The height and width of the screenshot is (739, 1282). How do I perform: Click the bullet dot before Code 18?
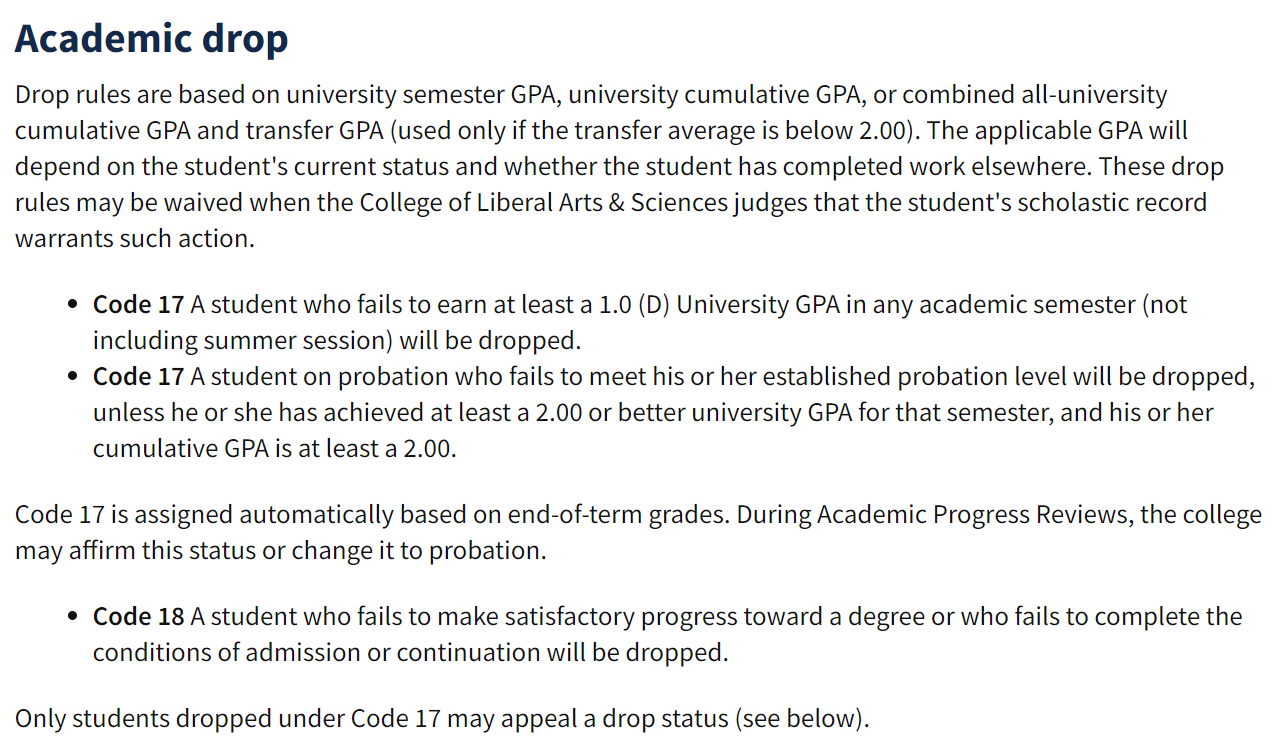(72, 618)
